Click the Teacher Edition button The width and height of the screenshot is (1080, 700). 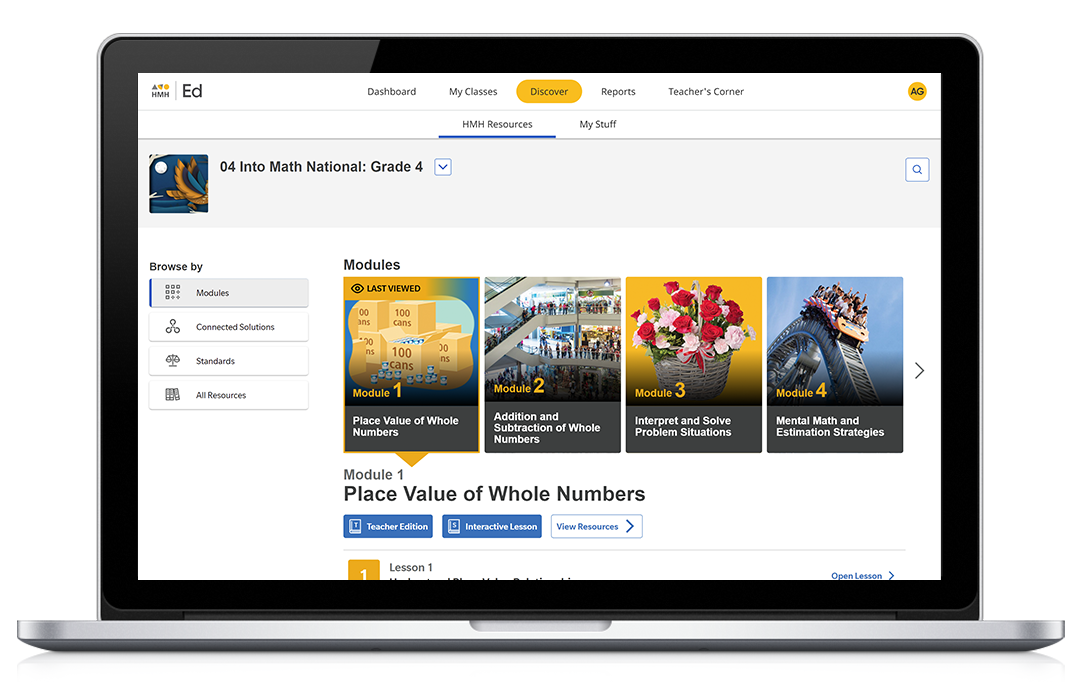(388, 526)
